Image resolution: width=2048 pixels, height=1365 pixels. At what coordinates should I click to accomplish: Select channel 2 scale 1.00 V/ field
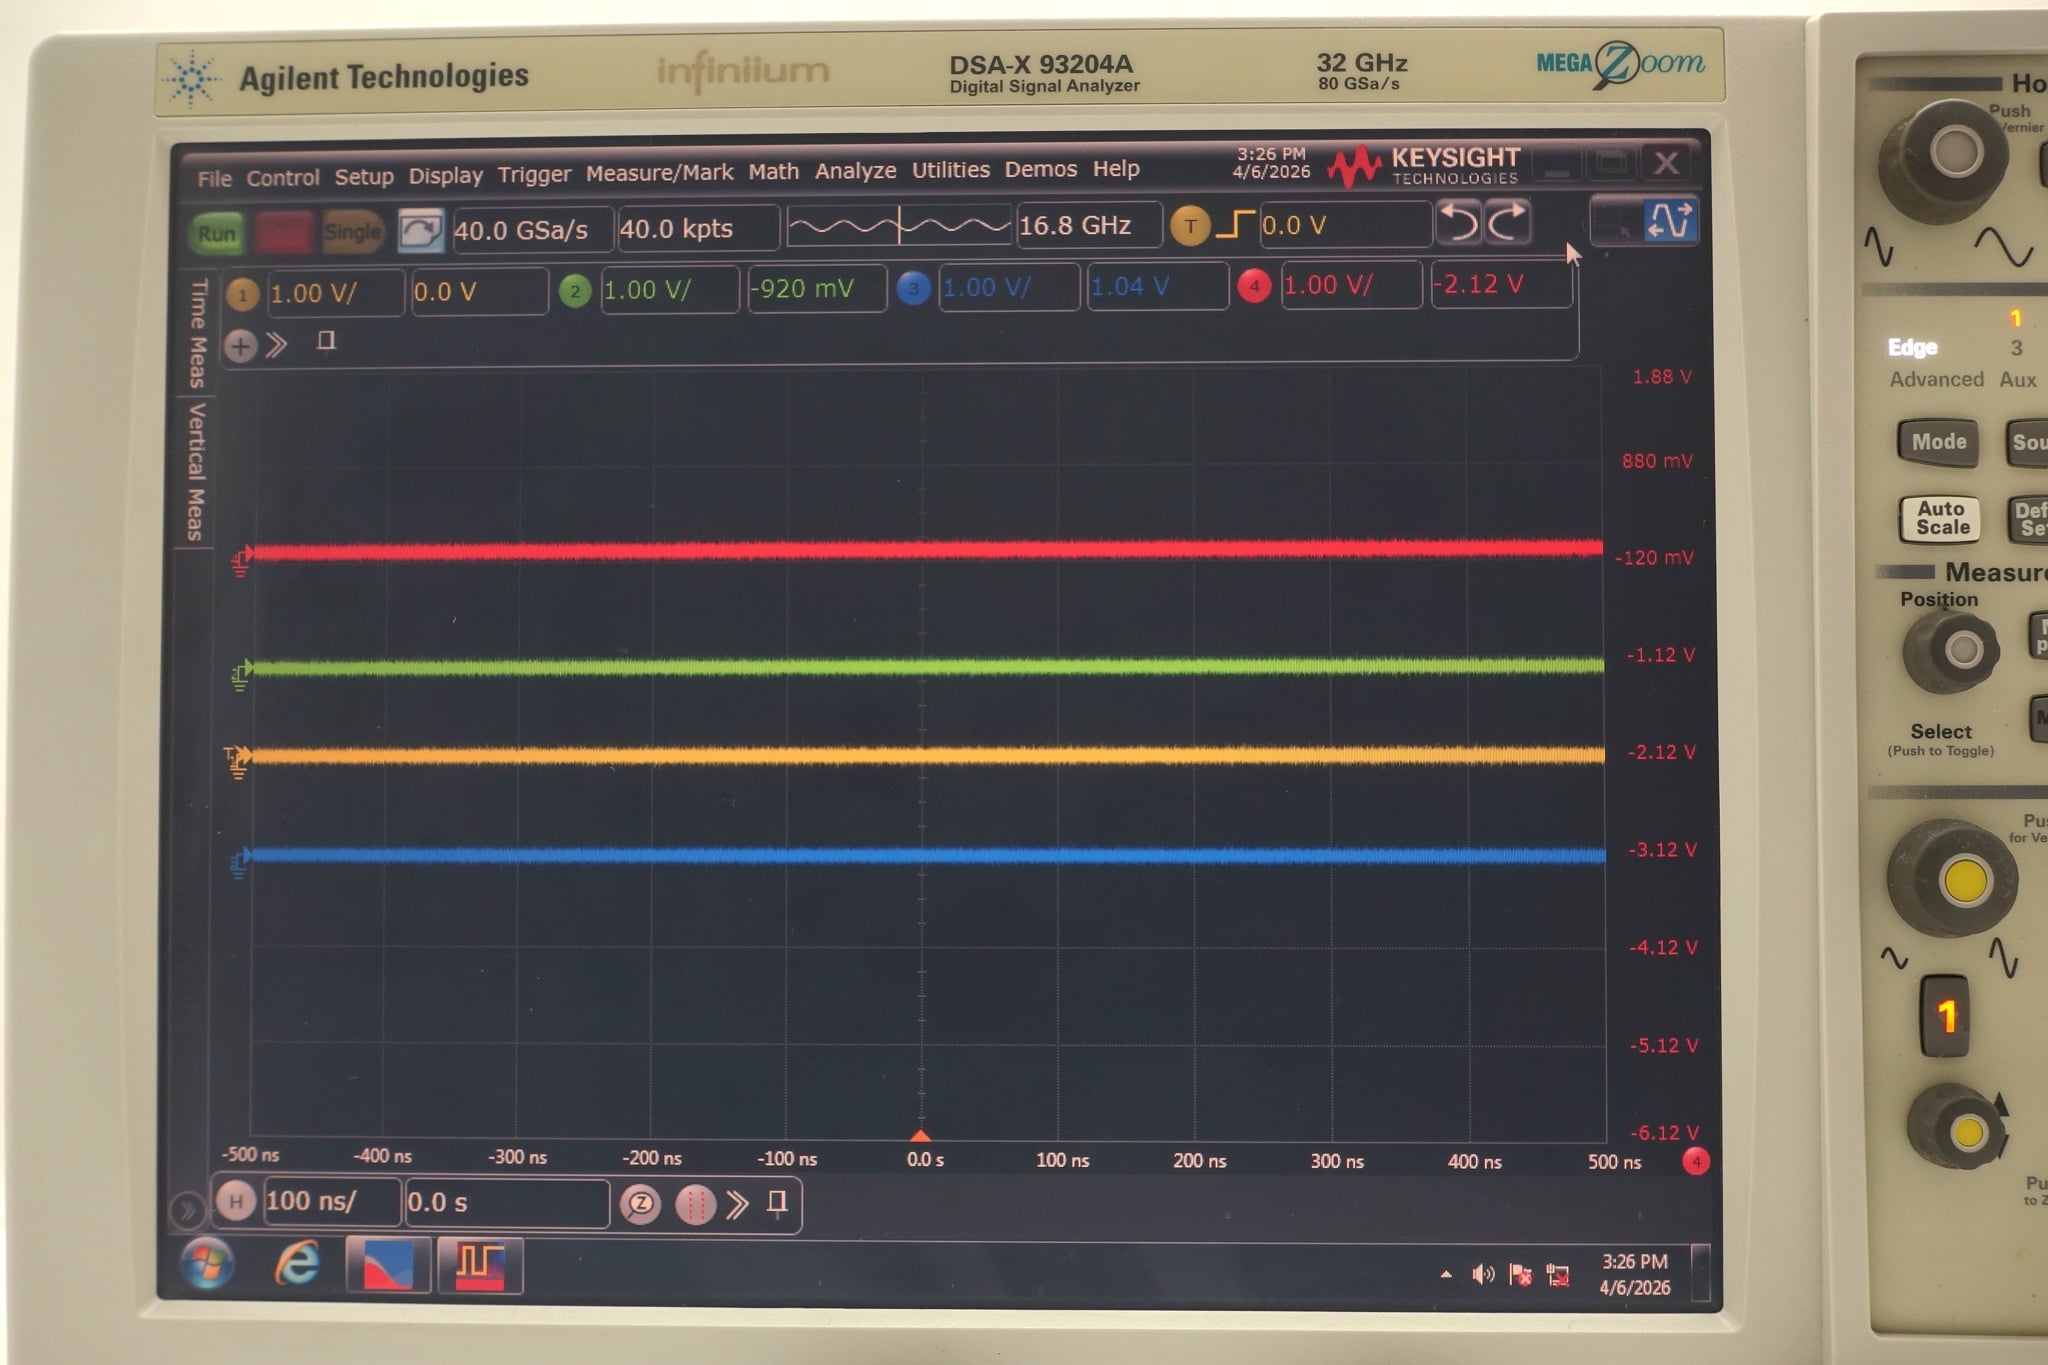pyautogui.click(x=668, y=290)
